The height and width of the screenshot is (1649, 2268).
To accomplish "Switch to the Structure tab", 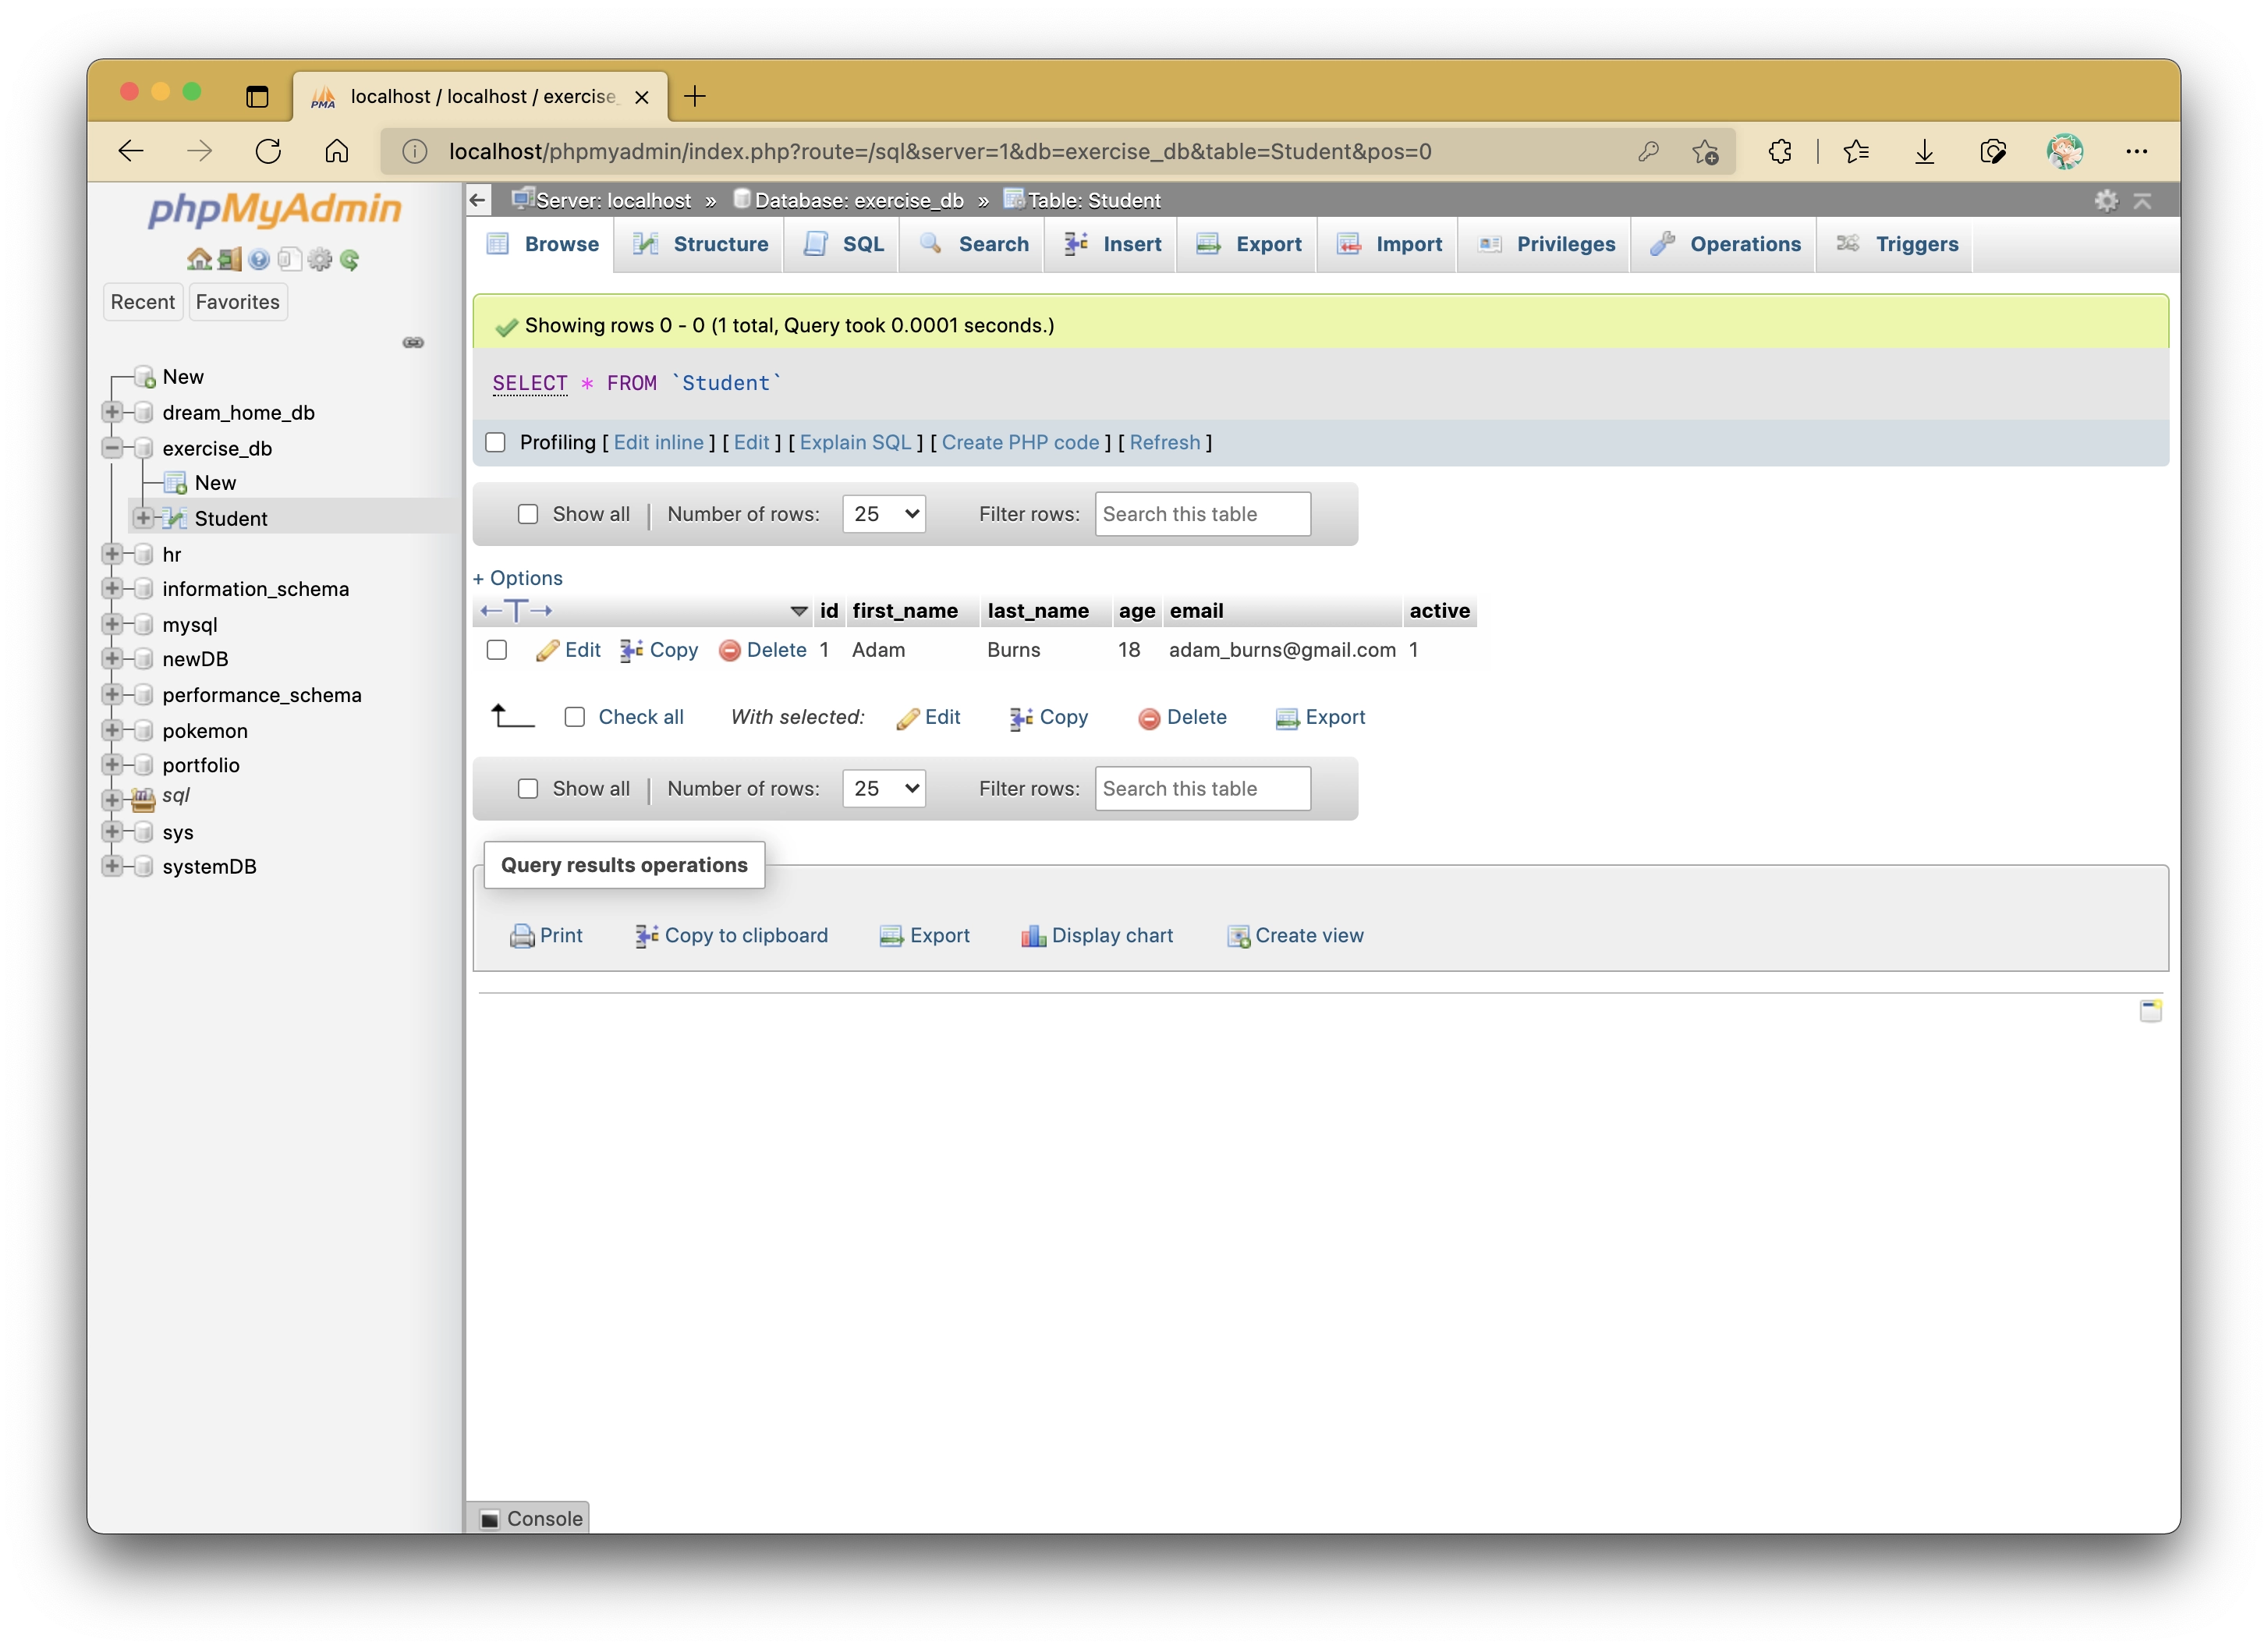I will coord(700,244).
